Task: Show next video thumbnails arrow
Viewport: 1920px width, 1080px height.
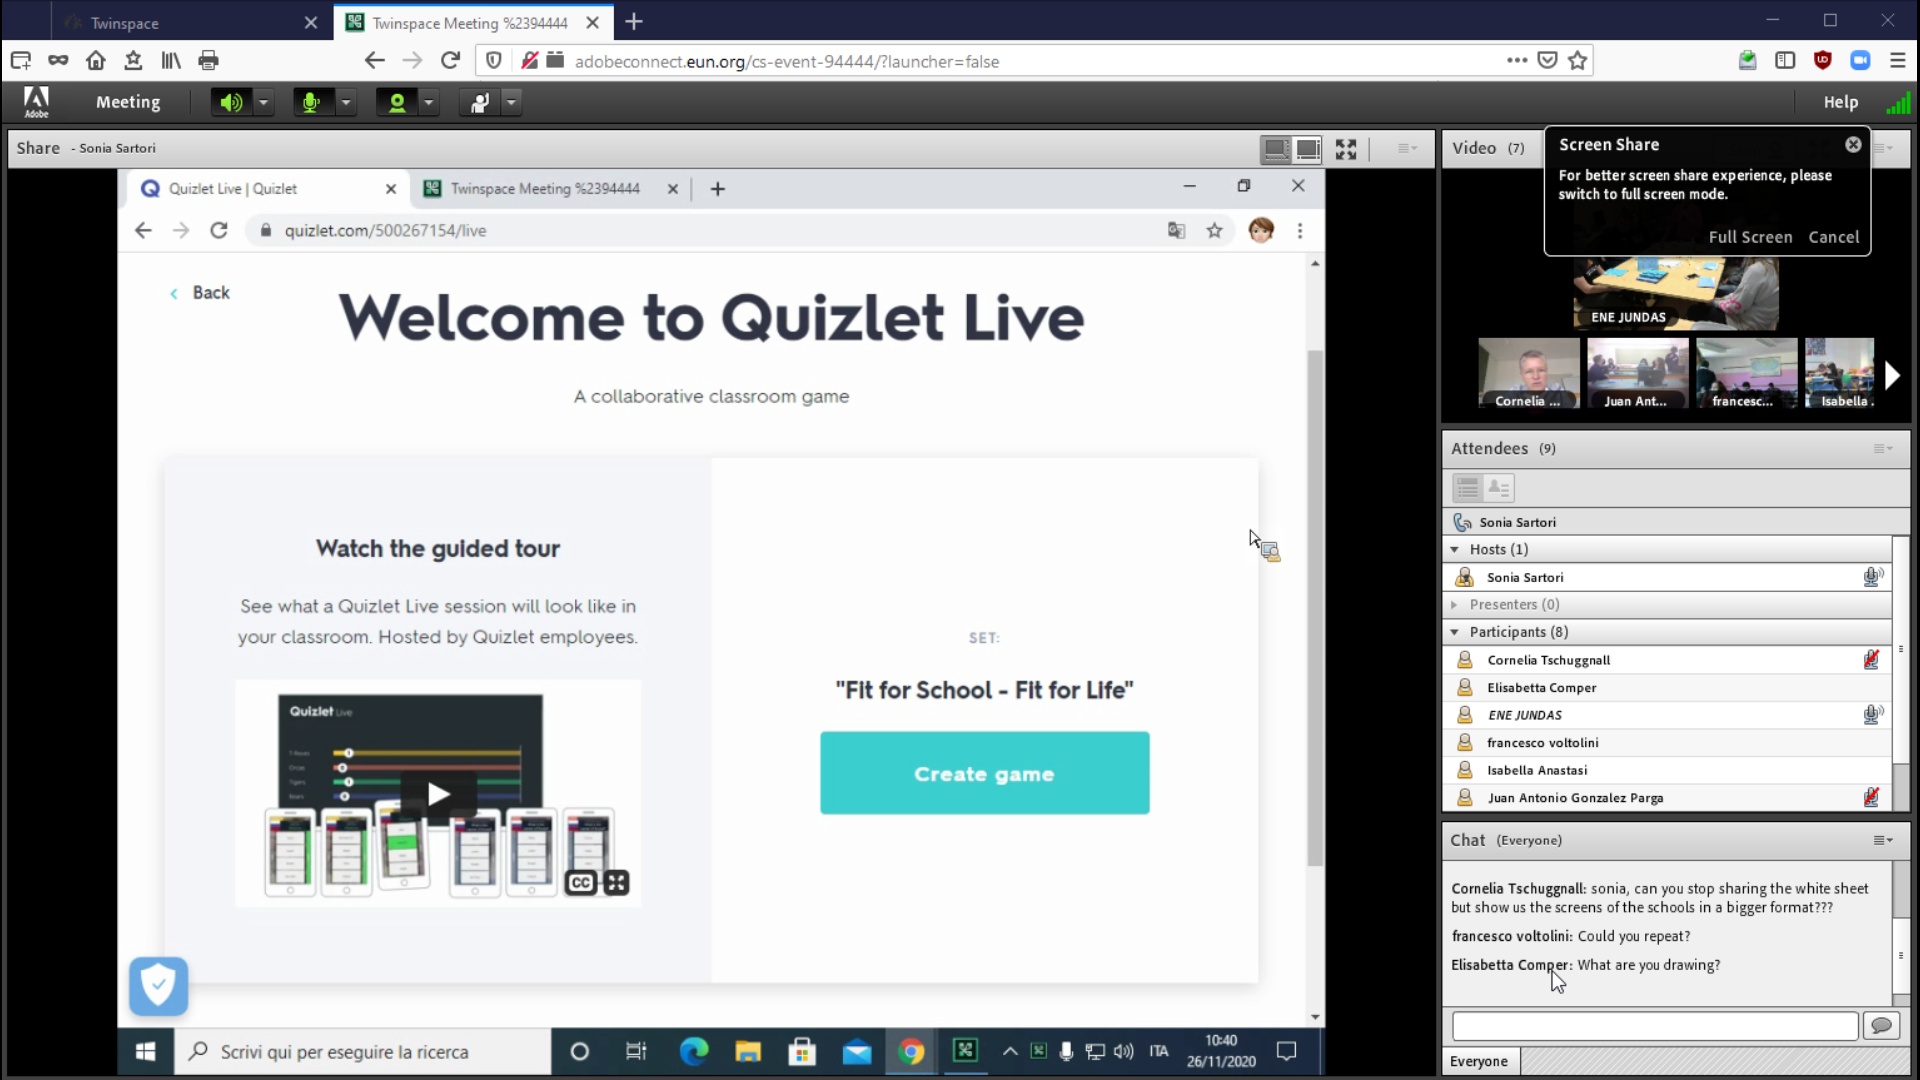Action: (1891, 376)
